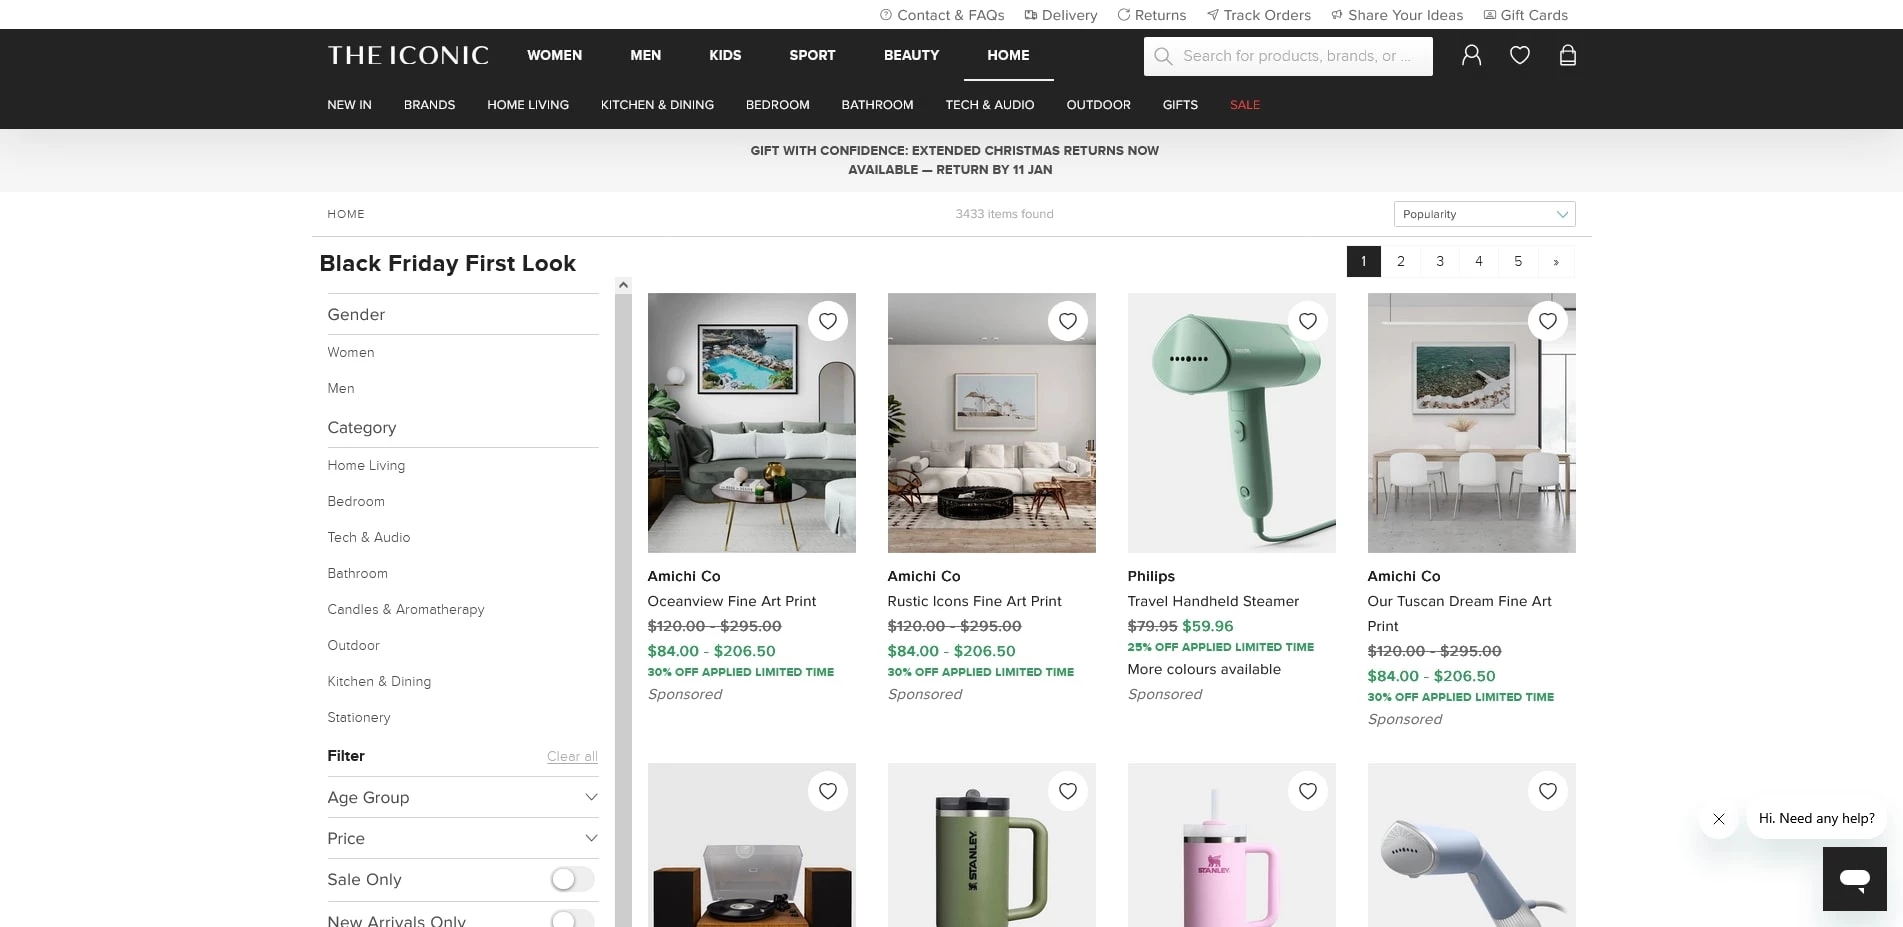Open the live chat widget button

tap(1854, 879)
